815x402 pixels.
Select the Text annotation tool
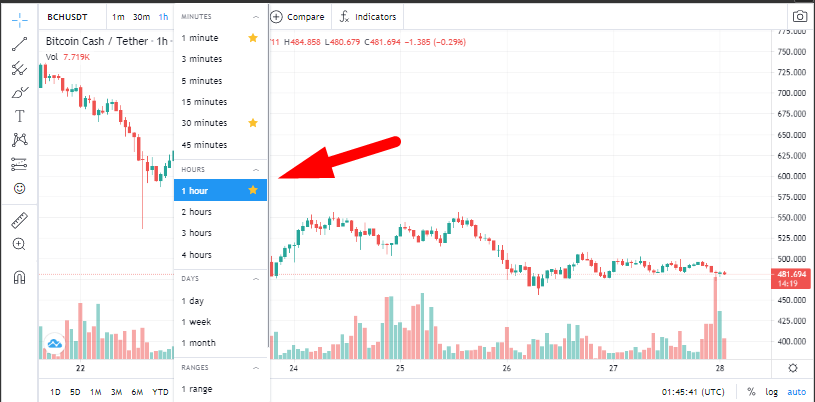coord(20,116)
